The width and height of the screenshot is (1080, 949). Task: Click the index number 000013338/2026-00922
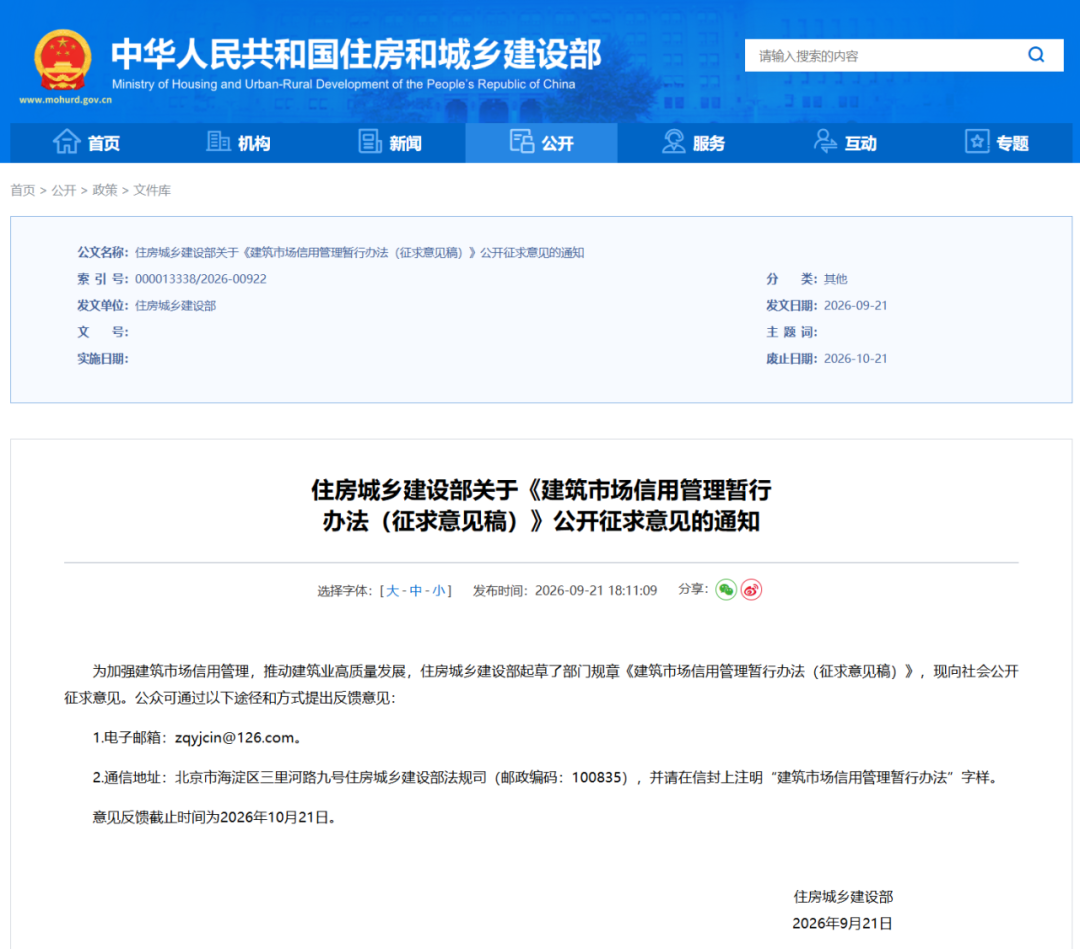[200, 279]
